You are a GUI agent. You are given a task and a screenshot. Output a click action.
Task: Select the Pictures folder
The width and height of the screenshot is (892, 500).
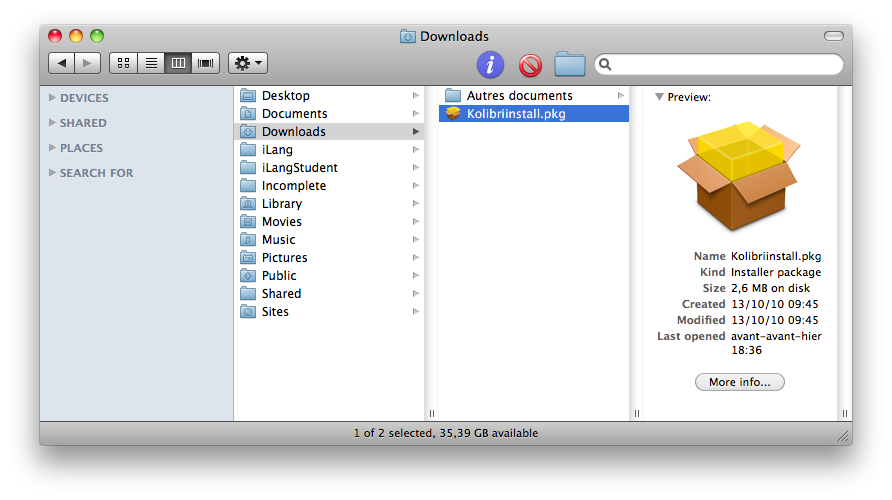point(329,258)
